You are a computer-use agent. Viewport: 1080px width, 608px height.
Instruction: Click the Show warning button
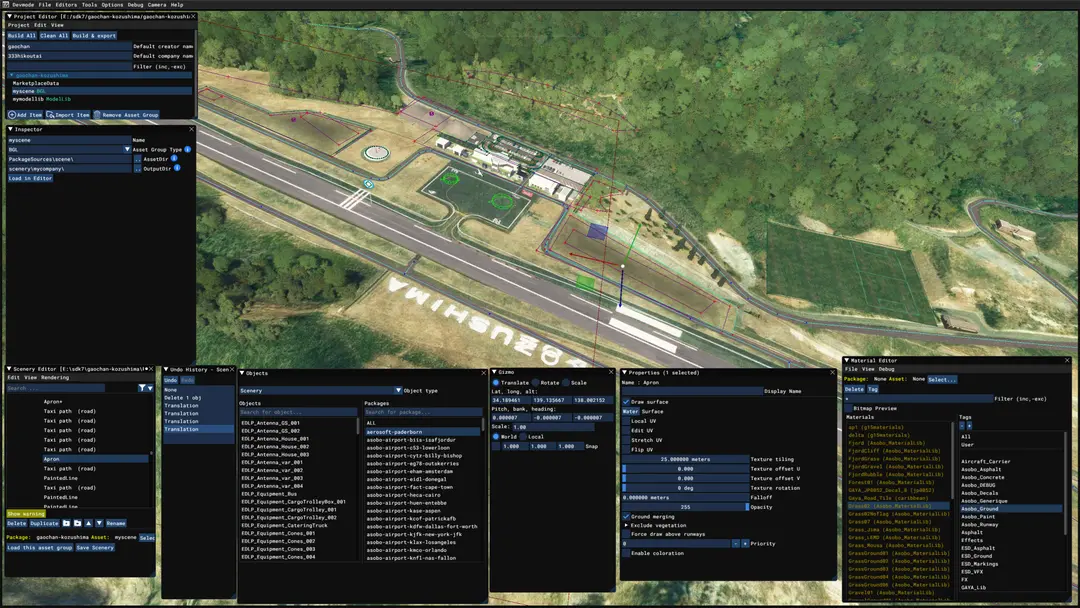pos(25,514)
